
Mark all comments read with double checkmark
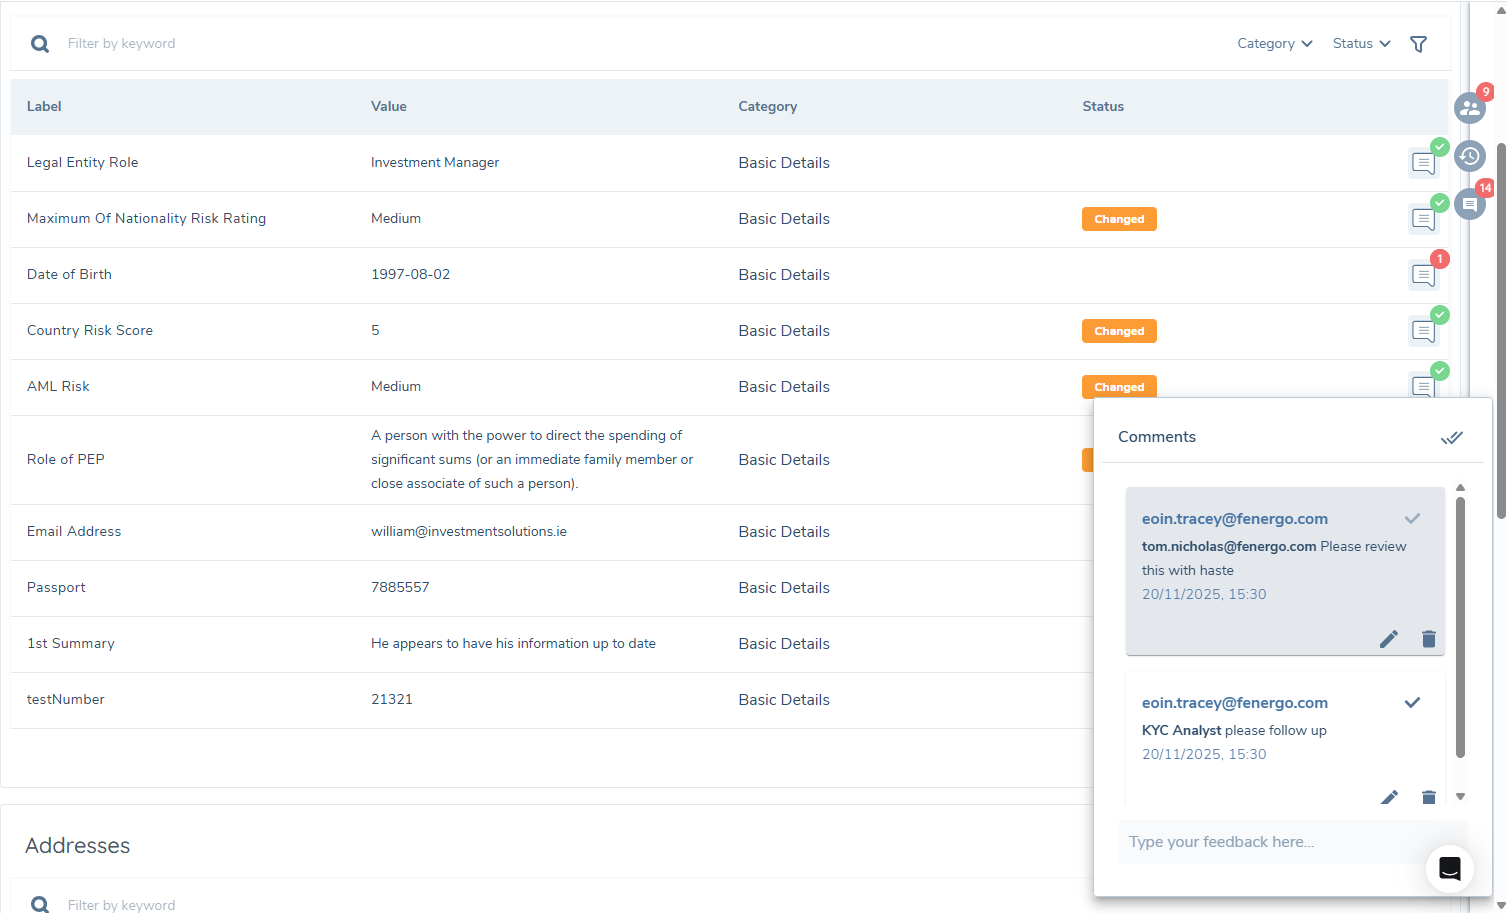click(1452, 437)
